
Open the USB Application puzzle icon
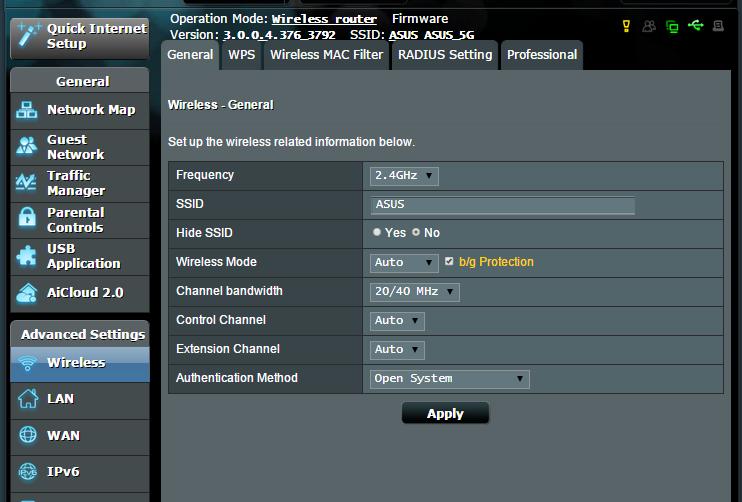click(x=26, y=256)
